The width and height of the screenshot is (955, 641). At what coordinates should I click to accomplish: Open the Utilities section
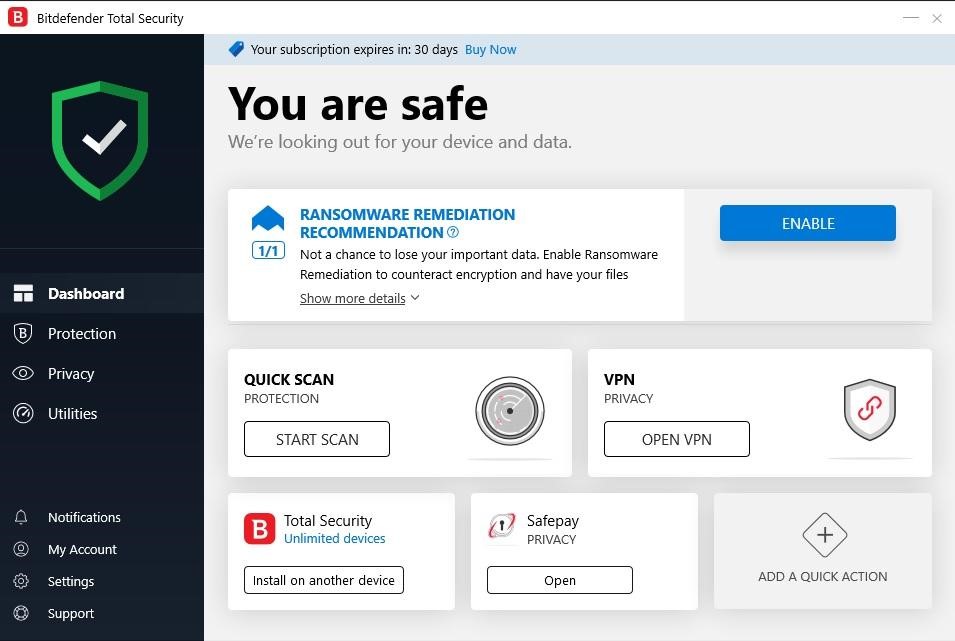coord(102,413)
